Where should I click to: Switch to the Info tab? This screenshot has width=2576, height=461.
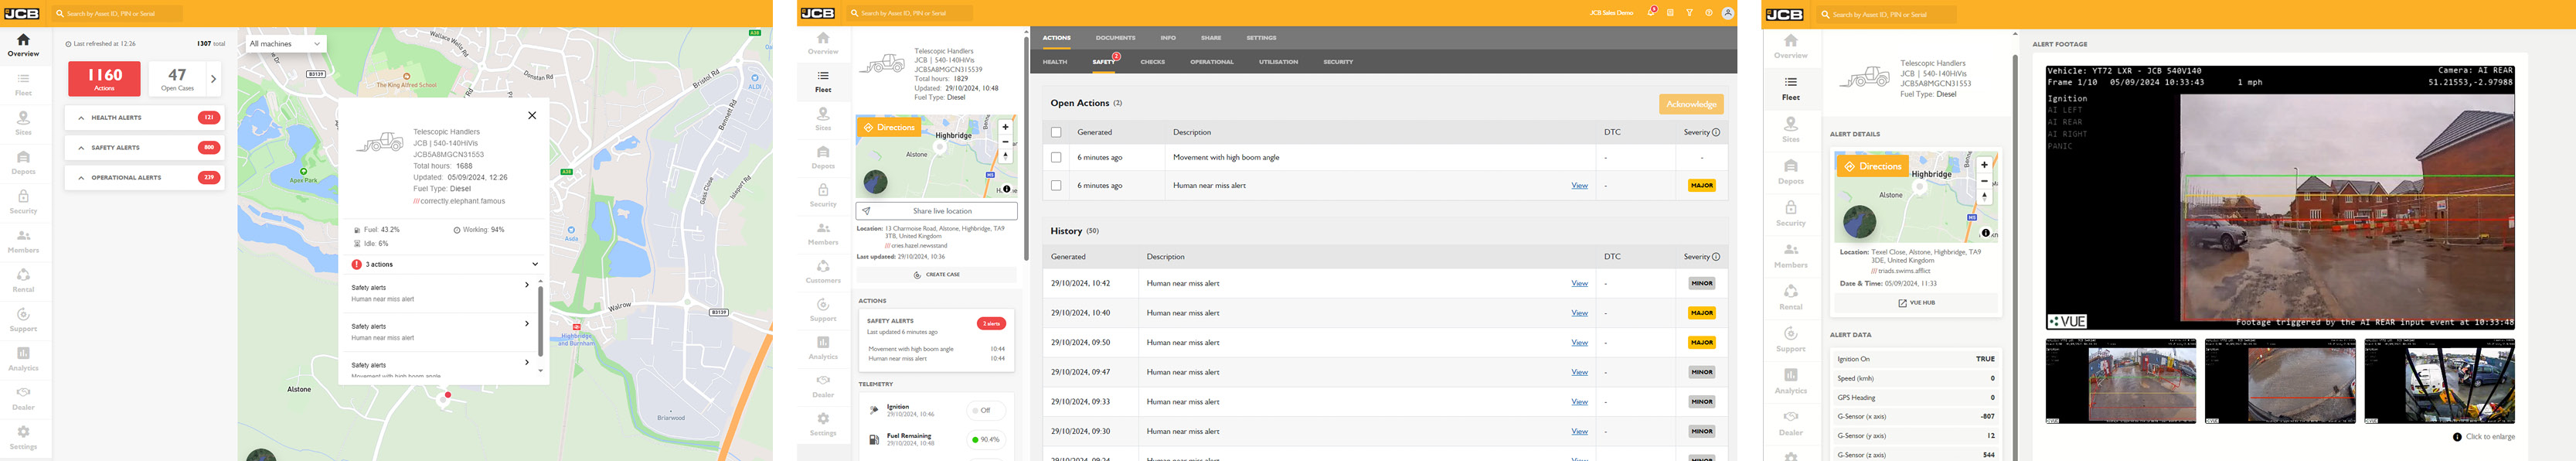tap(1168, 38)
